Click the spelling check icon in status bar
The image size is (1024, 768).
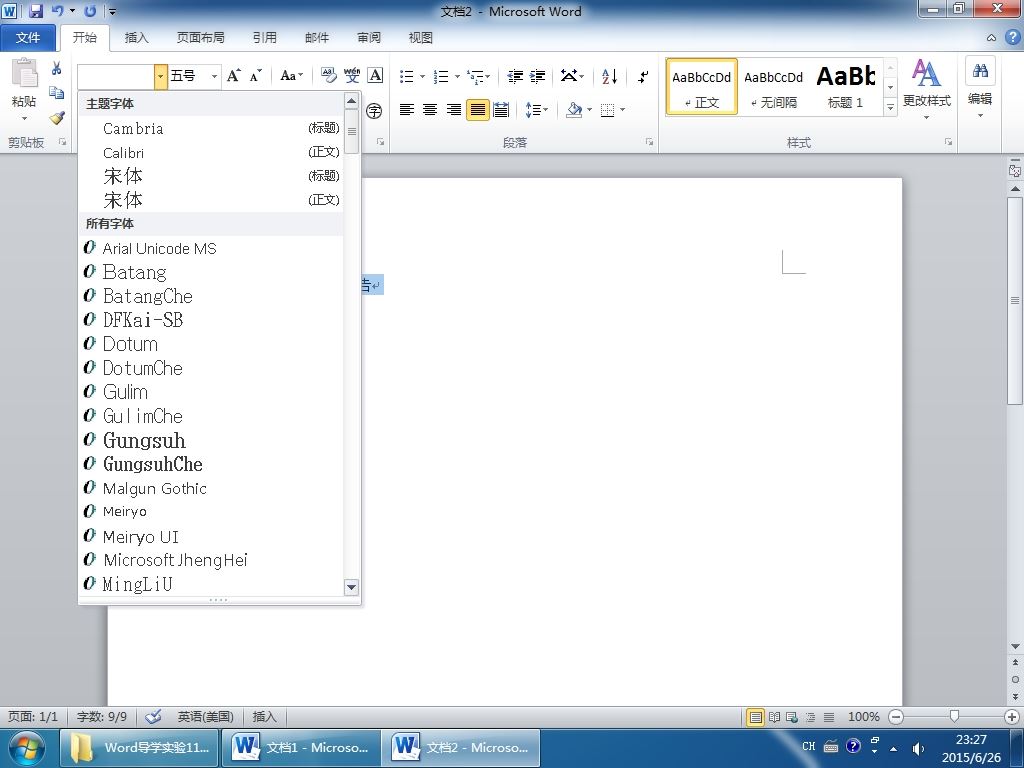tap(153, 717)
